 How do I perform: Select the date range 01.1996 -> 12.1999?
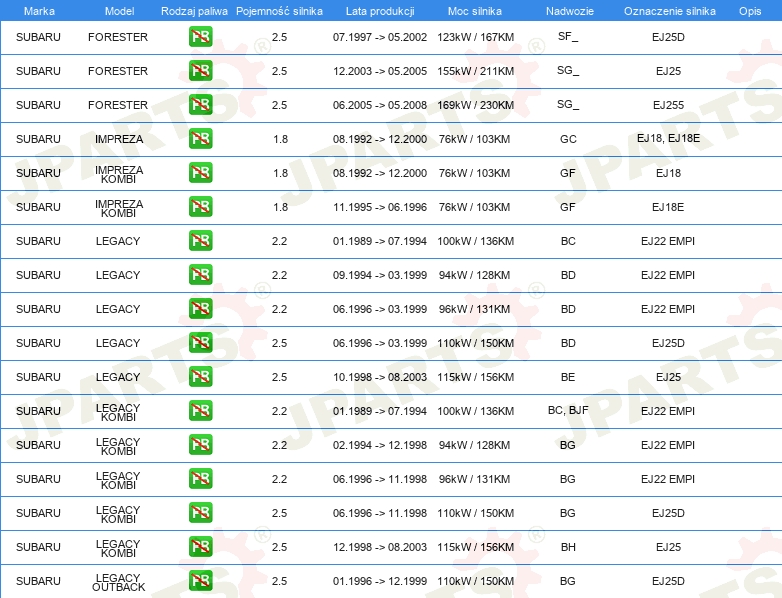coord(380,581)
